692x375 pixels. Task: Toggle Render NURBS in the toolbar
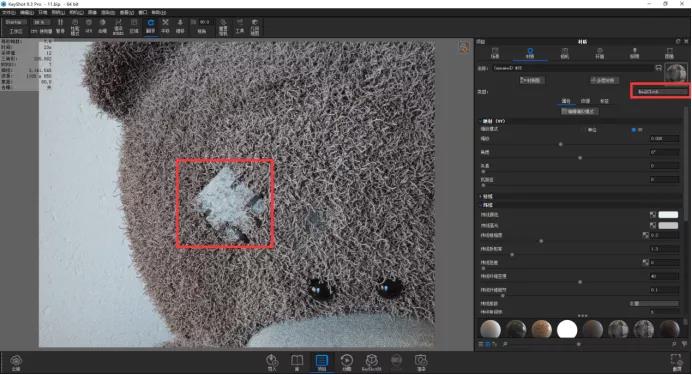click(118, 26)
